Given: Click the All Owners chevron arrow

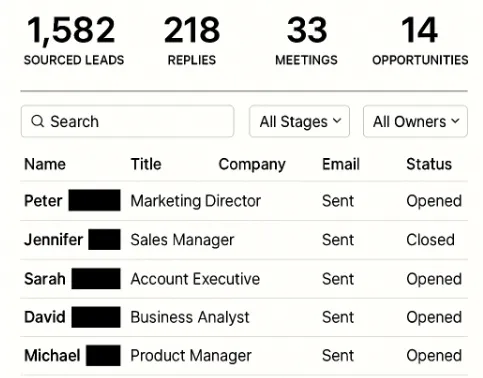Looking at the screenshot, I should pyautogui.click(x=455, y=121).
